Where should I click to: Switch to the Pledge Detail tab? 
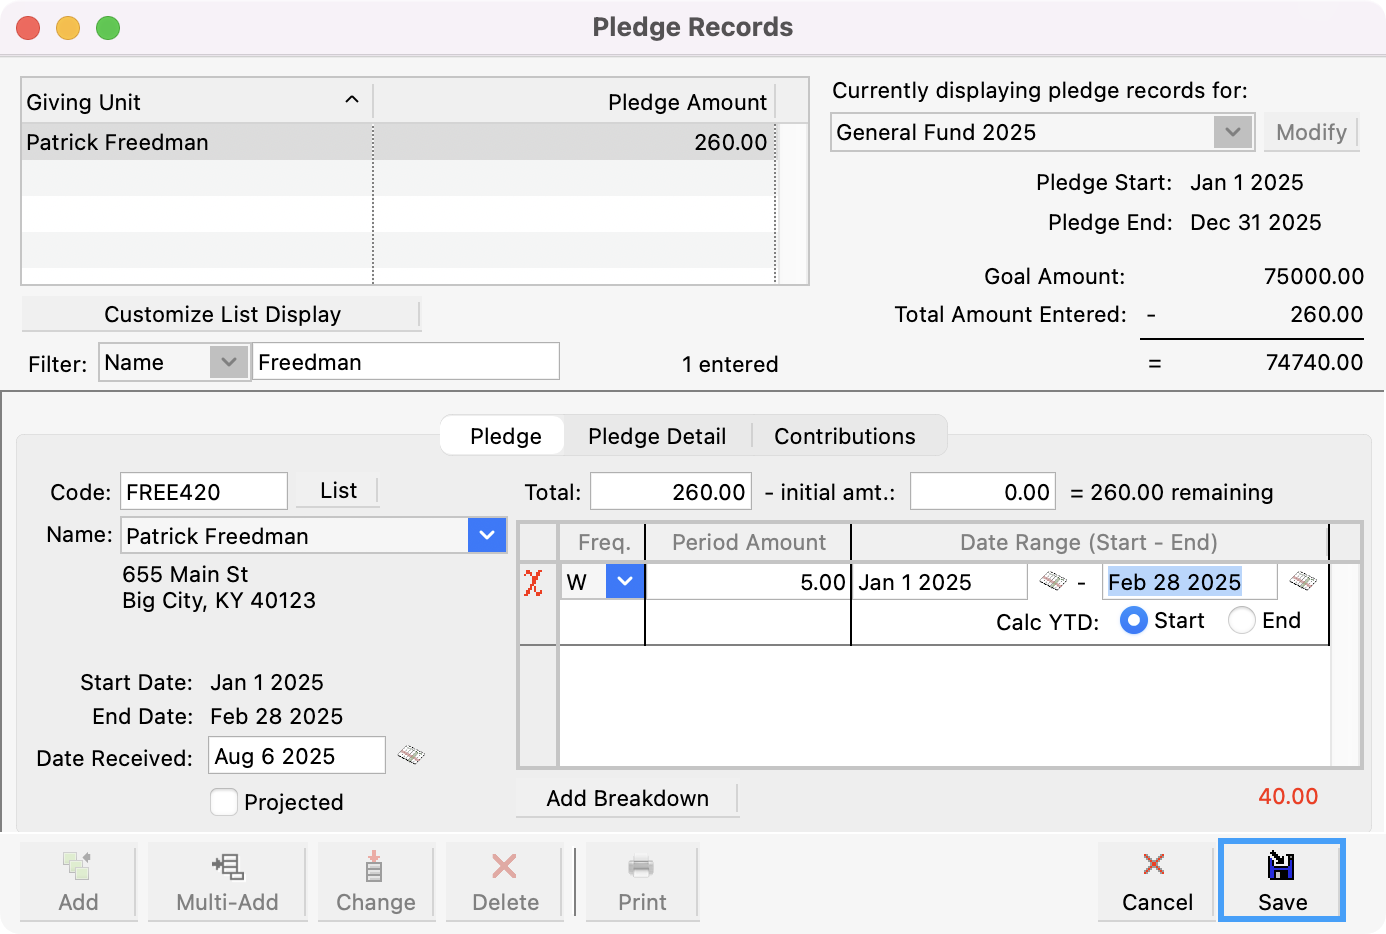657,436
